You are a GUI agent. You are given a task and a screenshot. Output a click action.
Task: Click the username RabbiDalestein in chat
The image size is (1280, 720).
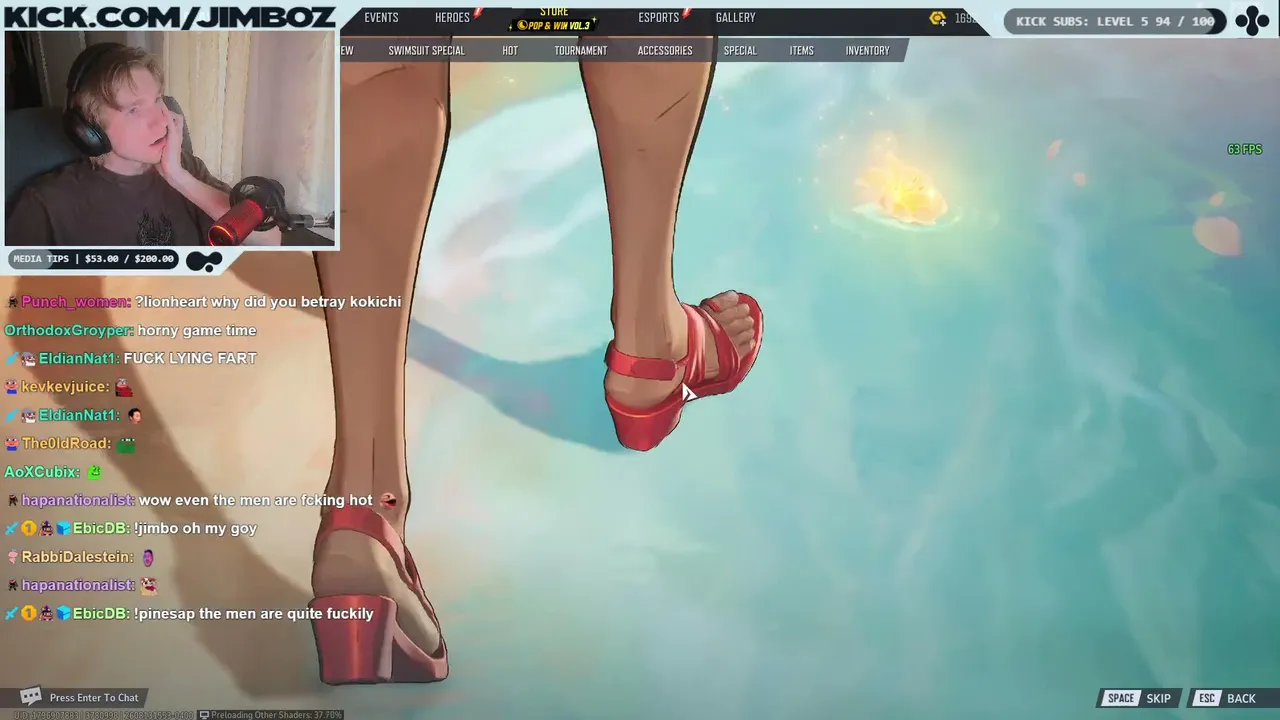[77, 557]
